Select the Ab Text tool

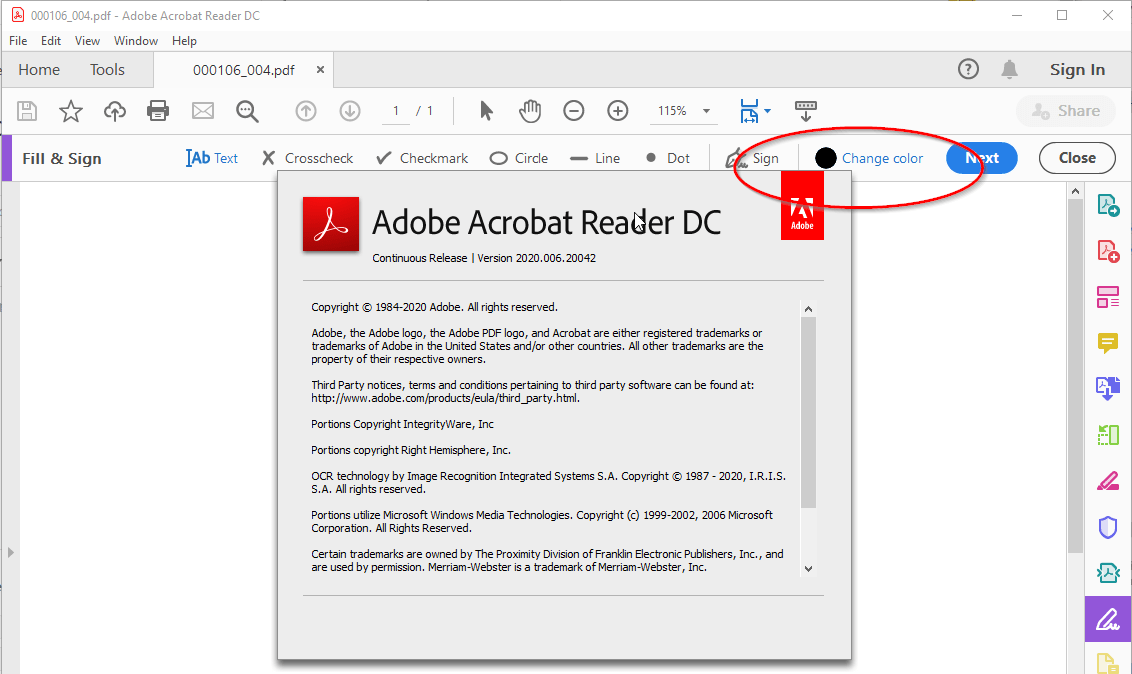[212, 158]
